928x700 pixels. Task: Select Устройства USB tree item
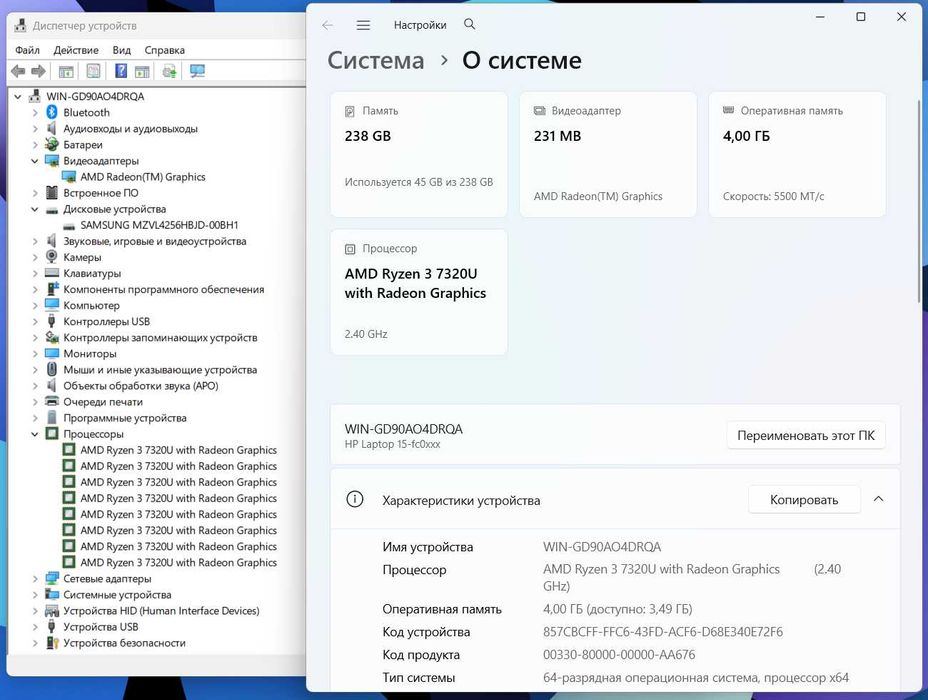pos(101,627)
